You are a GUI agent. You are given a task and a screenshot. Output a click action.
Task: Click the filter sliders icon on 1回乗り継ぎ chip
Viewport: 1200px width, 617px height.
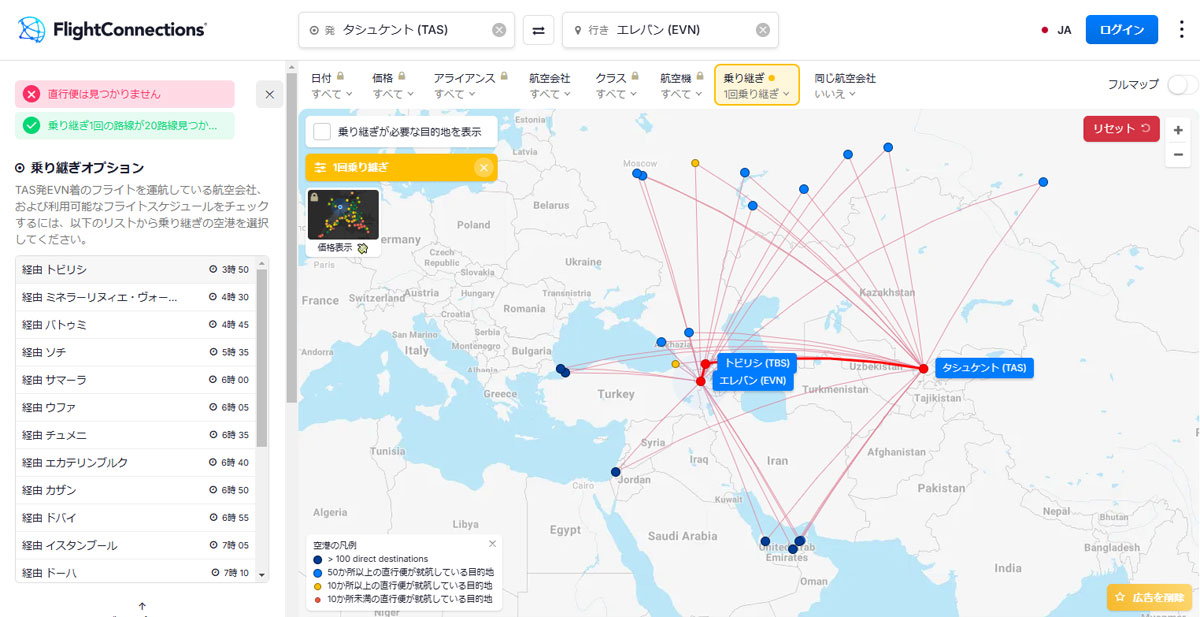320,167
